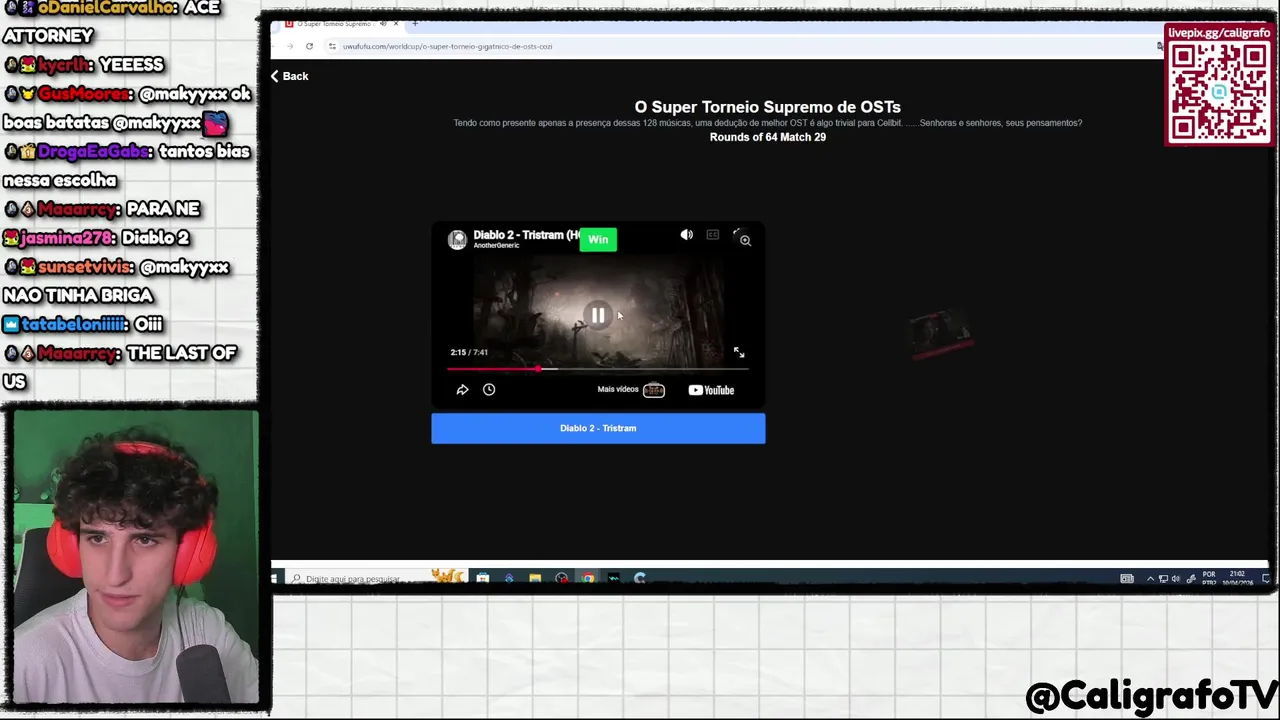The image size is (1280, 720).
Task: Go Back with the chevron link
Action: [x=289, y=76]
